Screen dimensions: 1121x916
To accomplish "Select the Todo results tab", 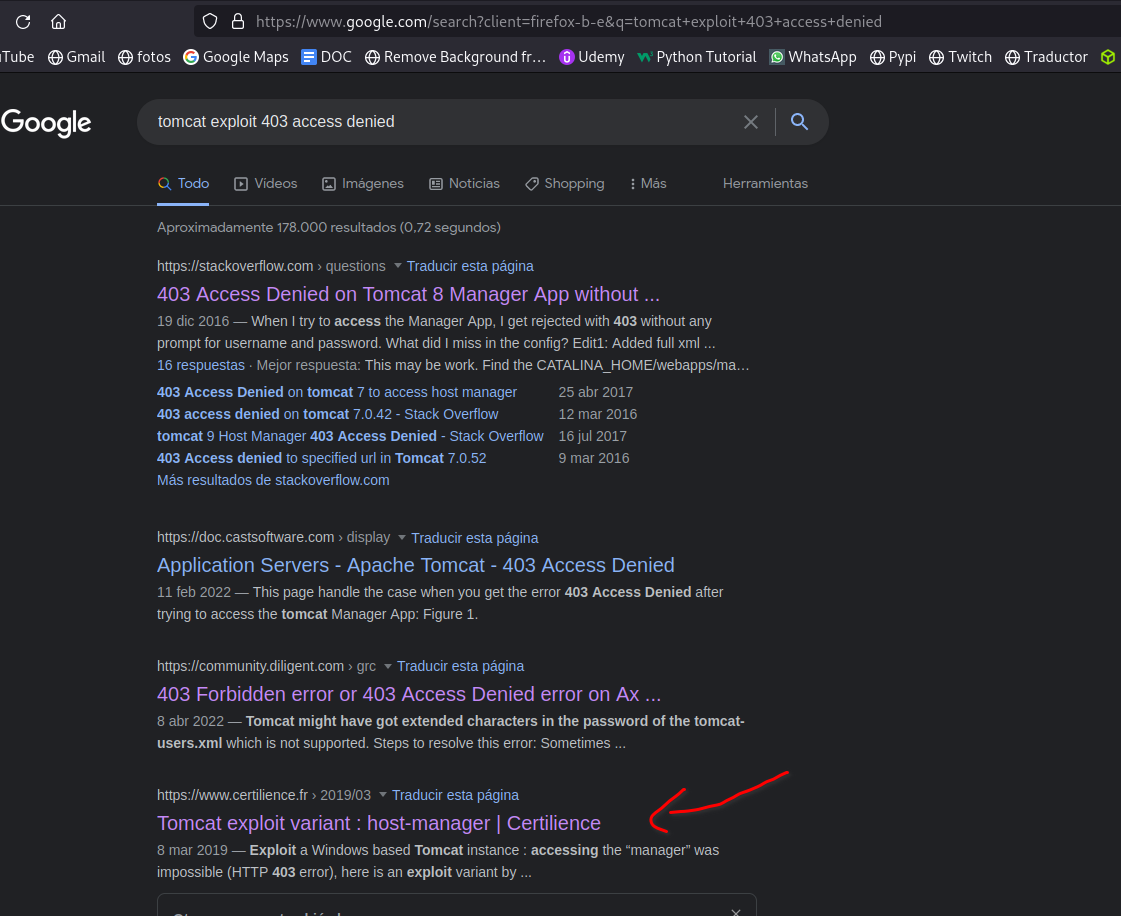I will (x=183, y=184).
